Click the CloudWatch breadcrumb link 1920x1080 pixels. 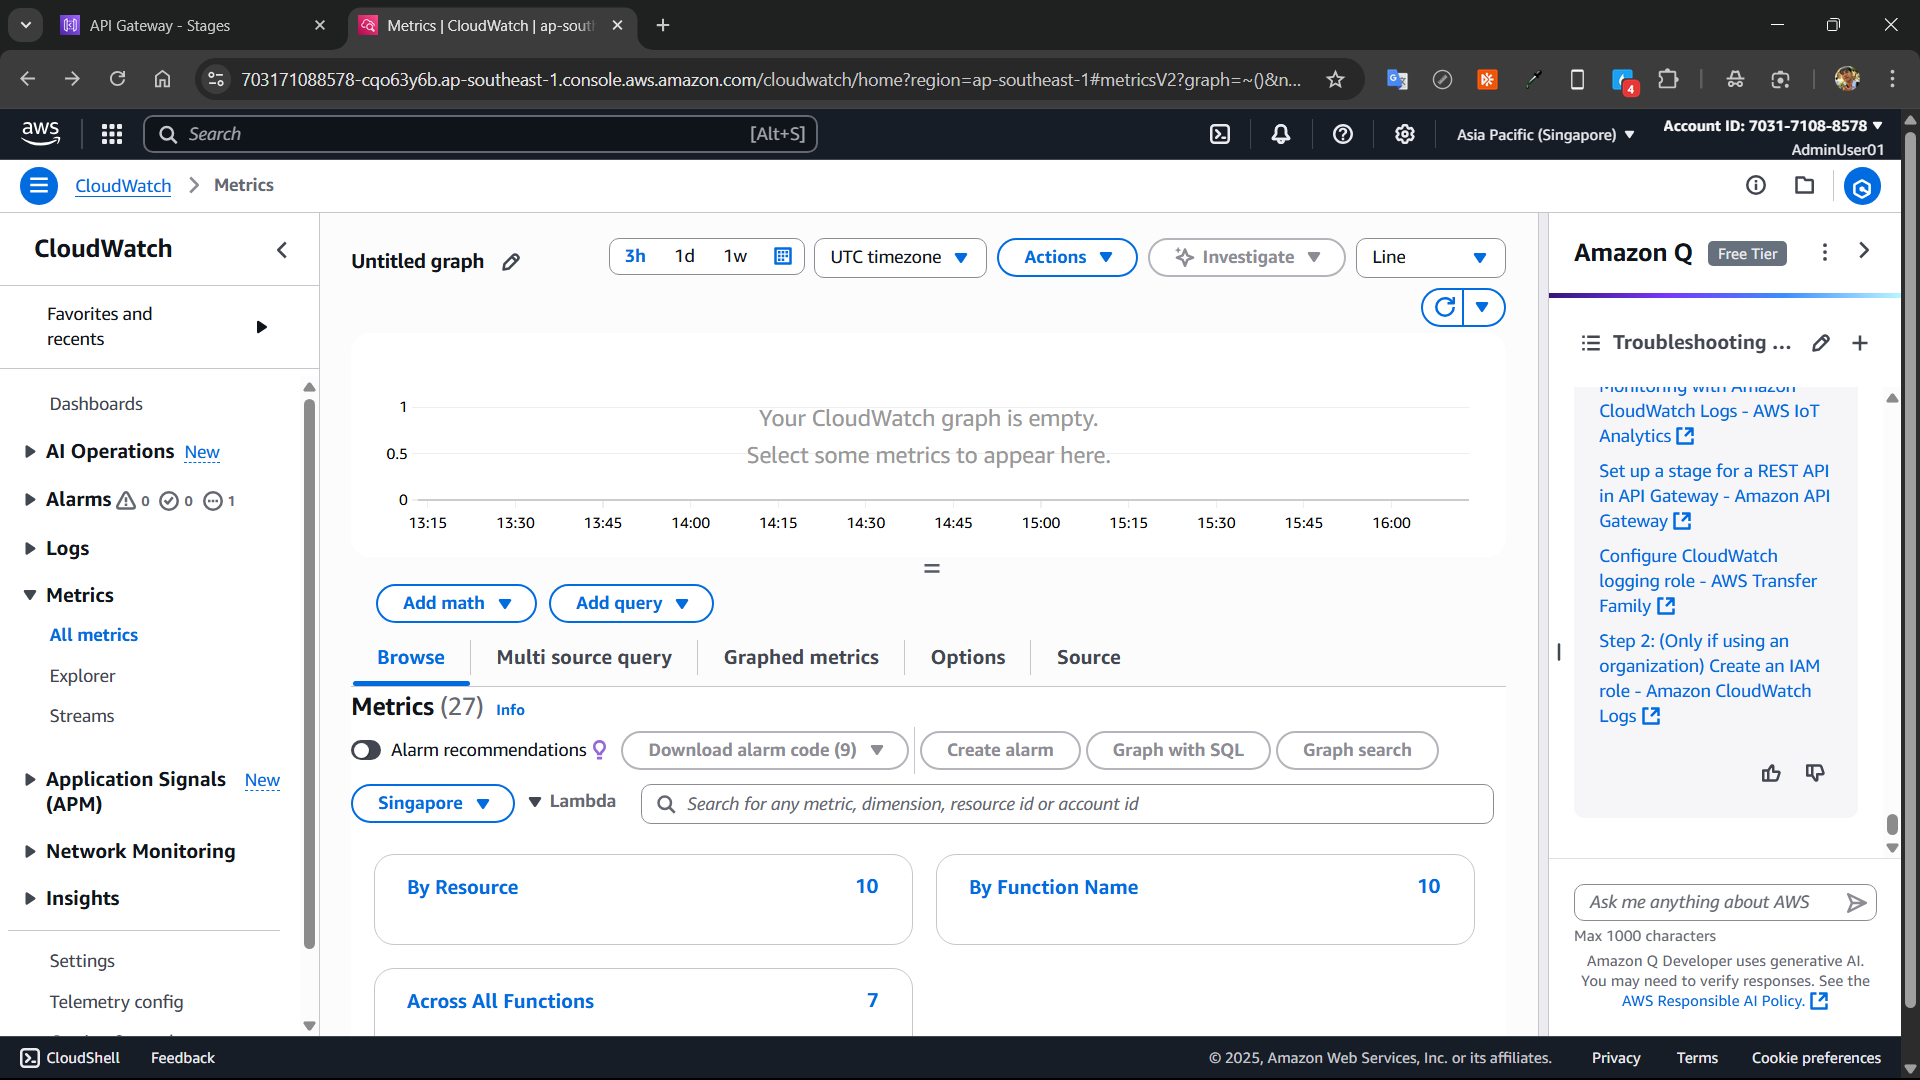pos(123,186)
